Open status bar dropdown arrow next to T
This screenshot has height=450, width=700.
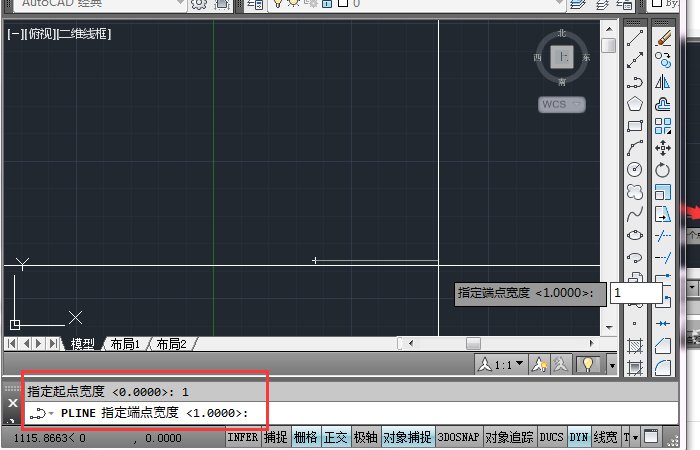pyautogui.click(x=636, y=438)
